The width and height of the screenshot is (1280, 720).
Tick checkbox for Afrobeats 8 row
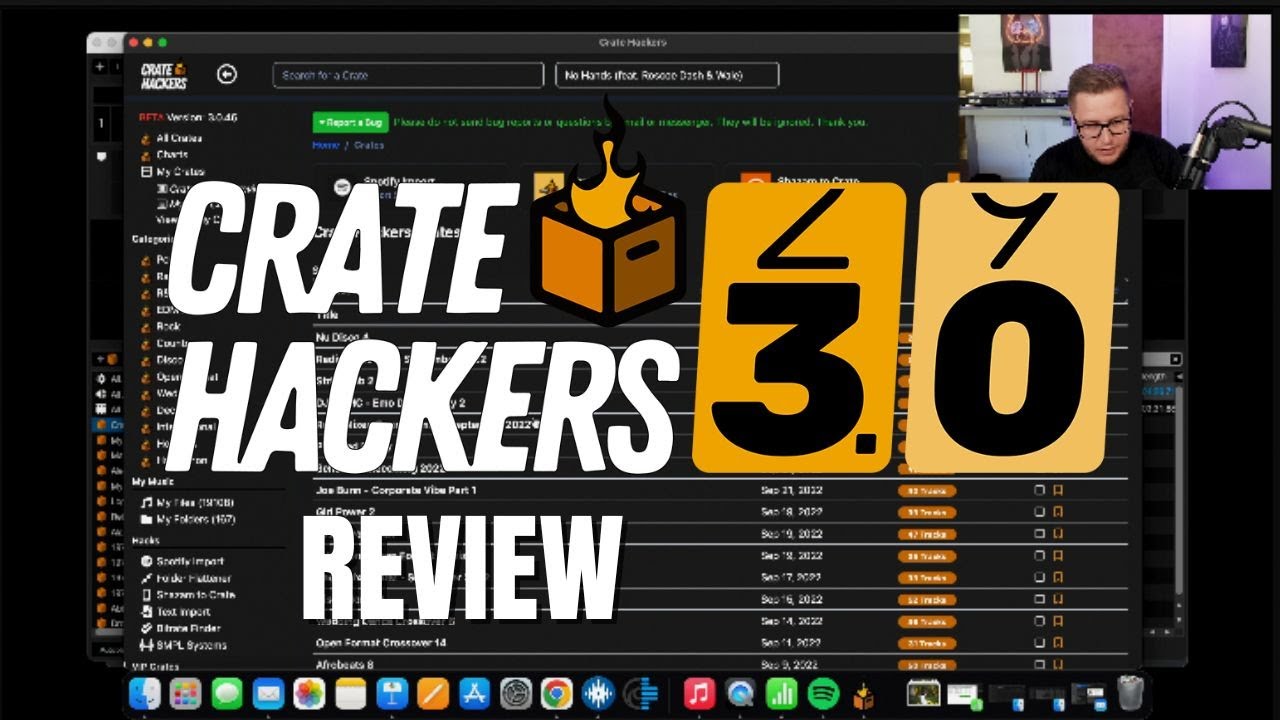click(1040, 665)
